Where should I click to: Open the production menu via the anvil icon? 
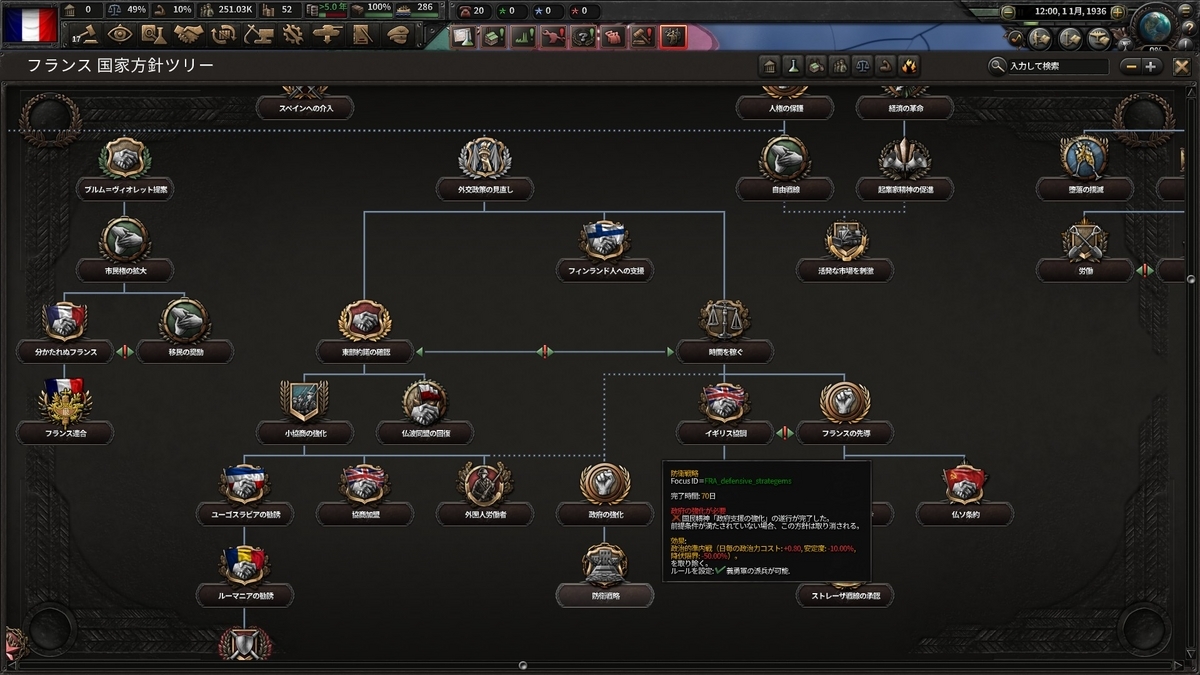tap(260, 33)
